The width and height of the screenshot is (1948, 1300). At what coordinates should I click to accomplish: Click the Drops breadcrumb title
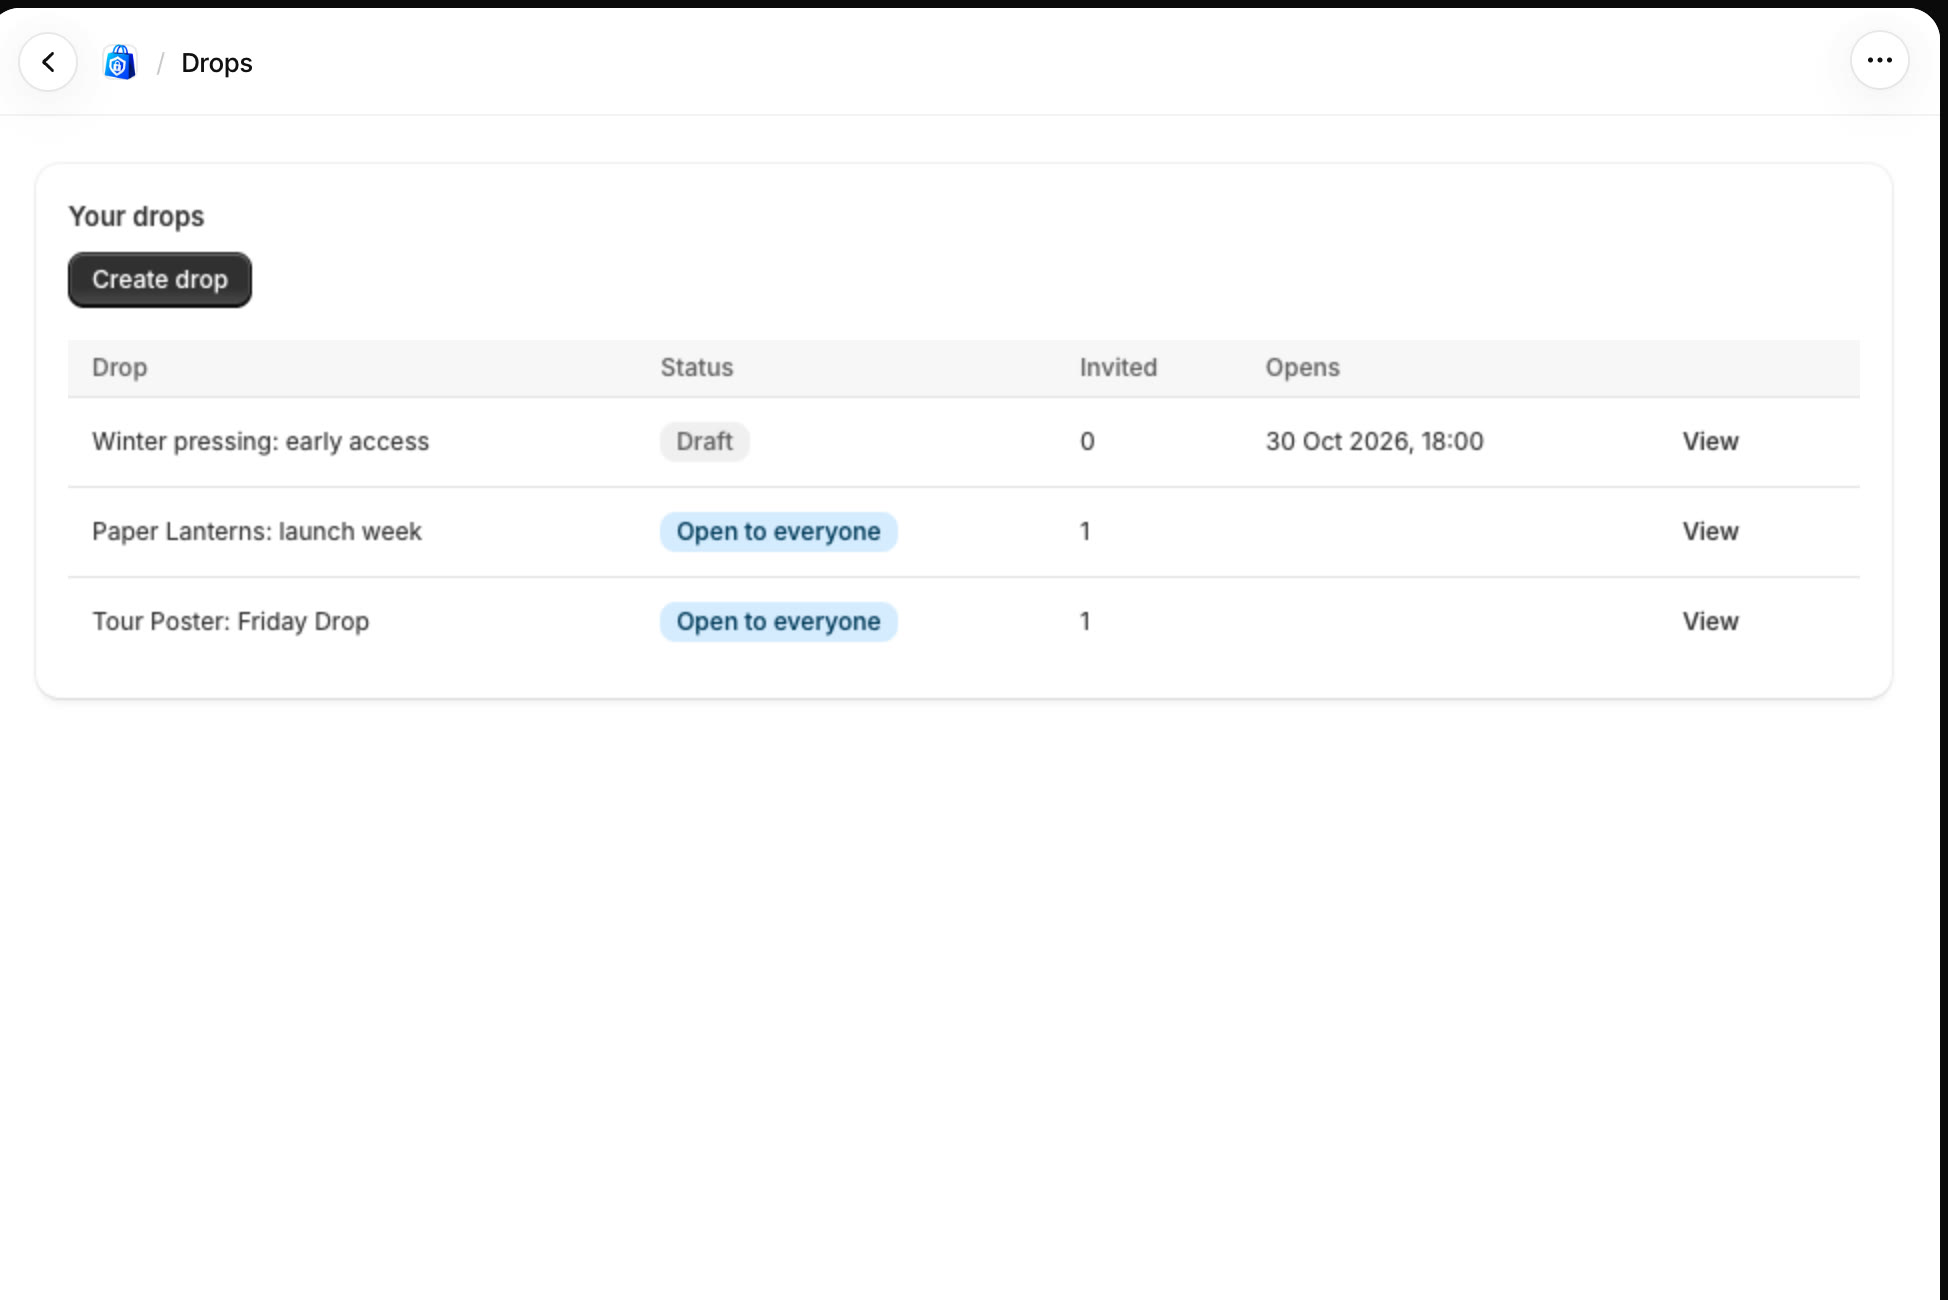tap(217, 63)
